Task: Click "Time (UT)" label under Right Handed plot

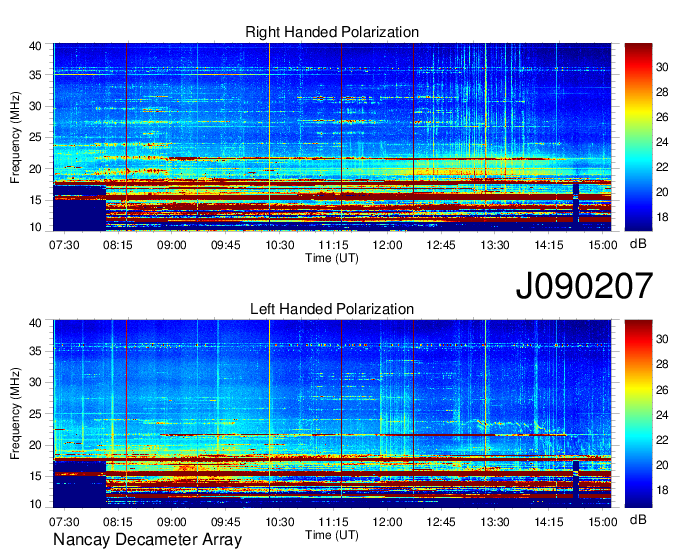Action: coord(332,258)
